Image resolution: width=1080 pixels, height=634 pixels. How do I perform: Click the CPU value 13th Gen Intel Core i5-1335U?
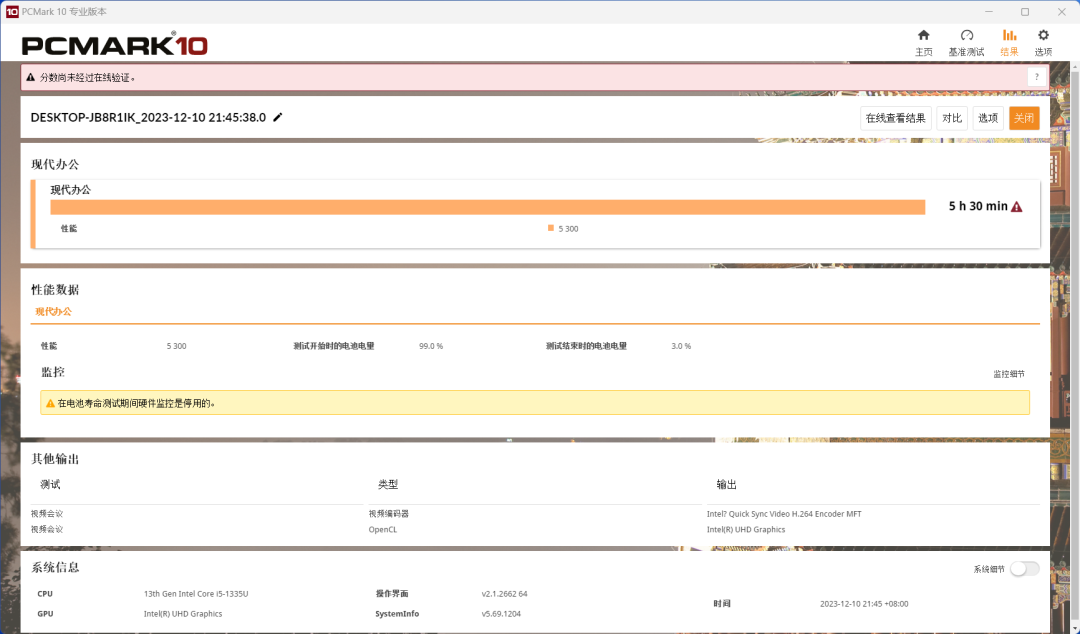point(196,593)
